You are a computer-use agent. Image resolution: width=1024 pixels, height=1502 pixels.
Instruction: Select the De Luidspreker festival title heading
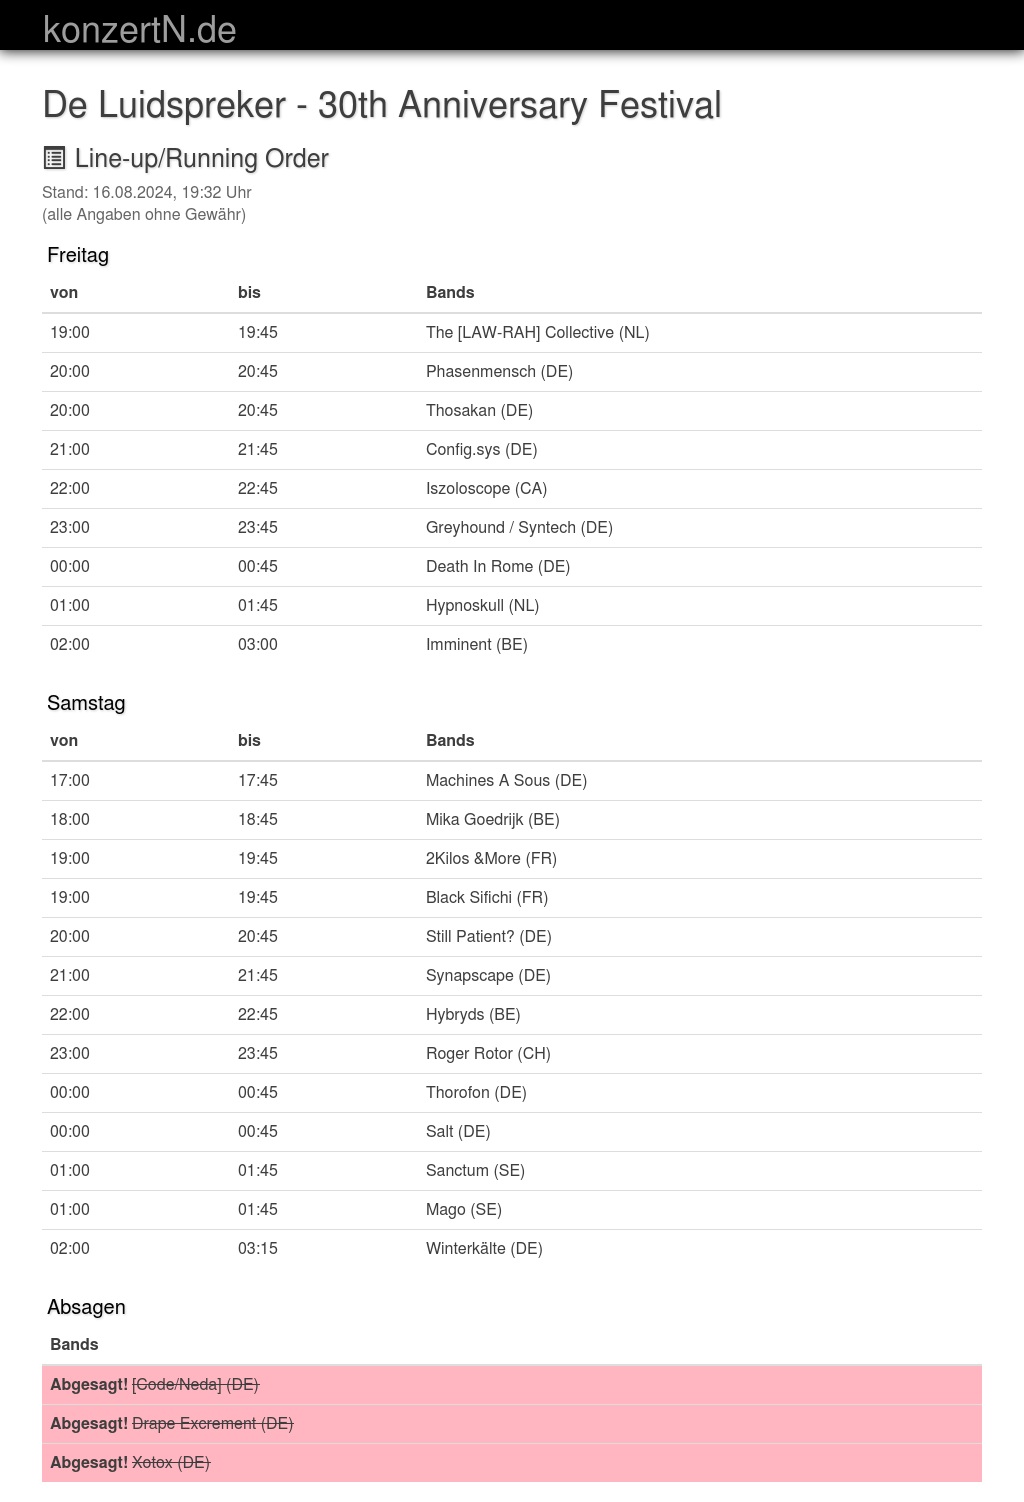[382, 105]
